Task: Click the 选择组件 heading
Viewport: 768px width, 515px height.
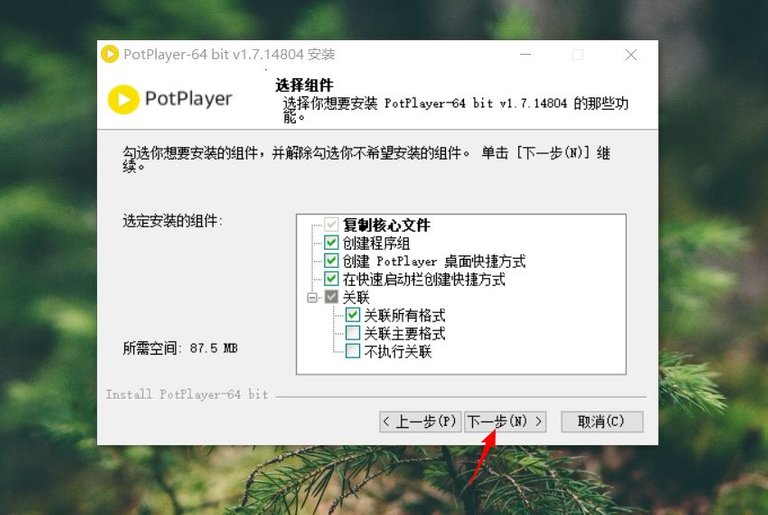Action: tap(304, 85)
